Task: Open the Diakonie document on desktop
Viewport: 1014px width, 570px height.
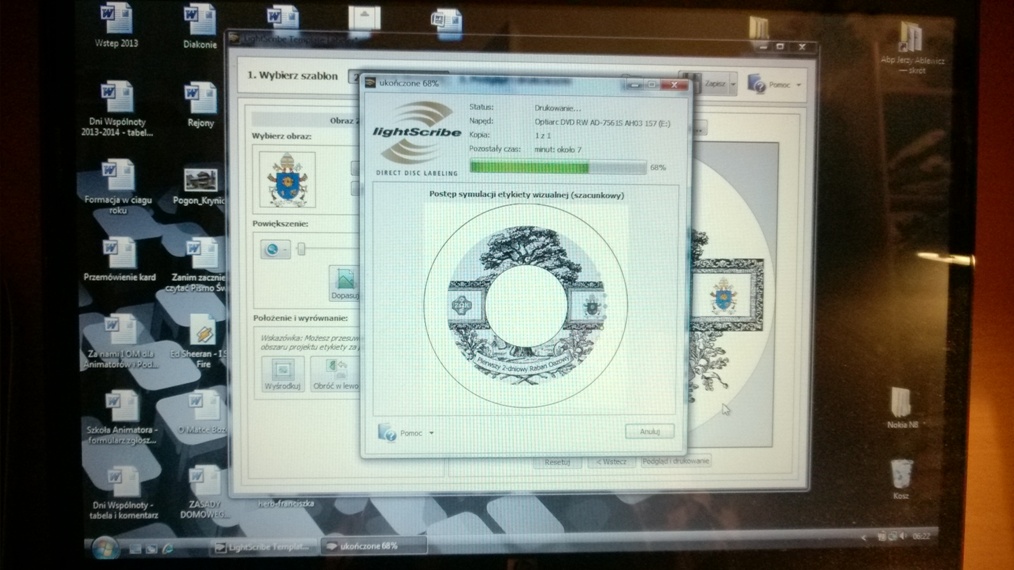Action: click(200, 26)
